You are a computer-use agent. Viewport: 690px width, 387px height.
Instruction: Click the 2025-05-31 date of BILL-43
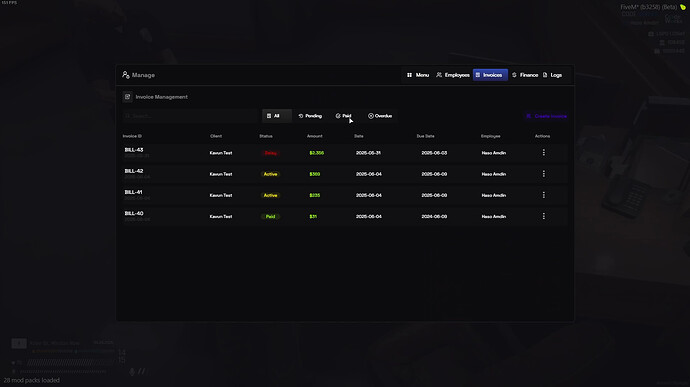click(368, 153)
